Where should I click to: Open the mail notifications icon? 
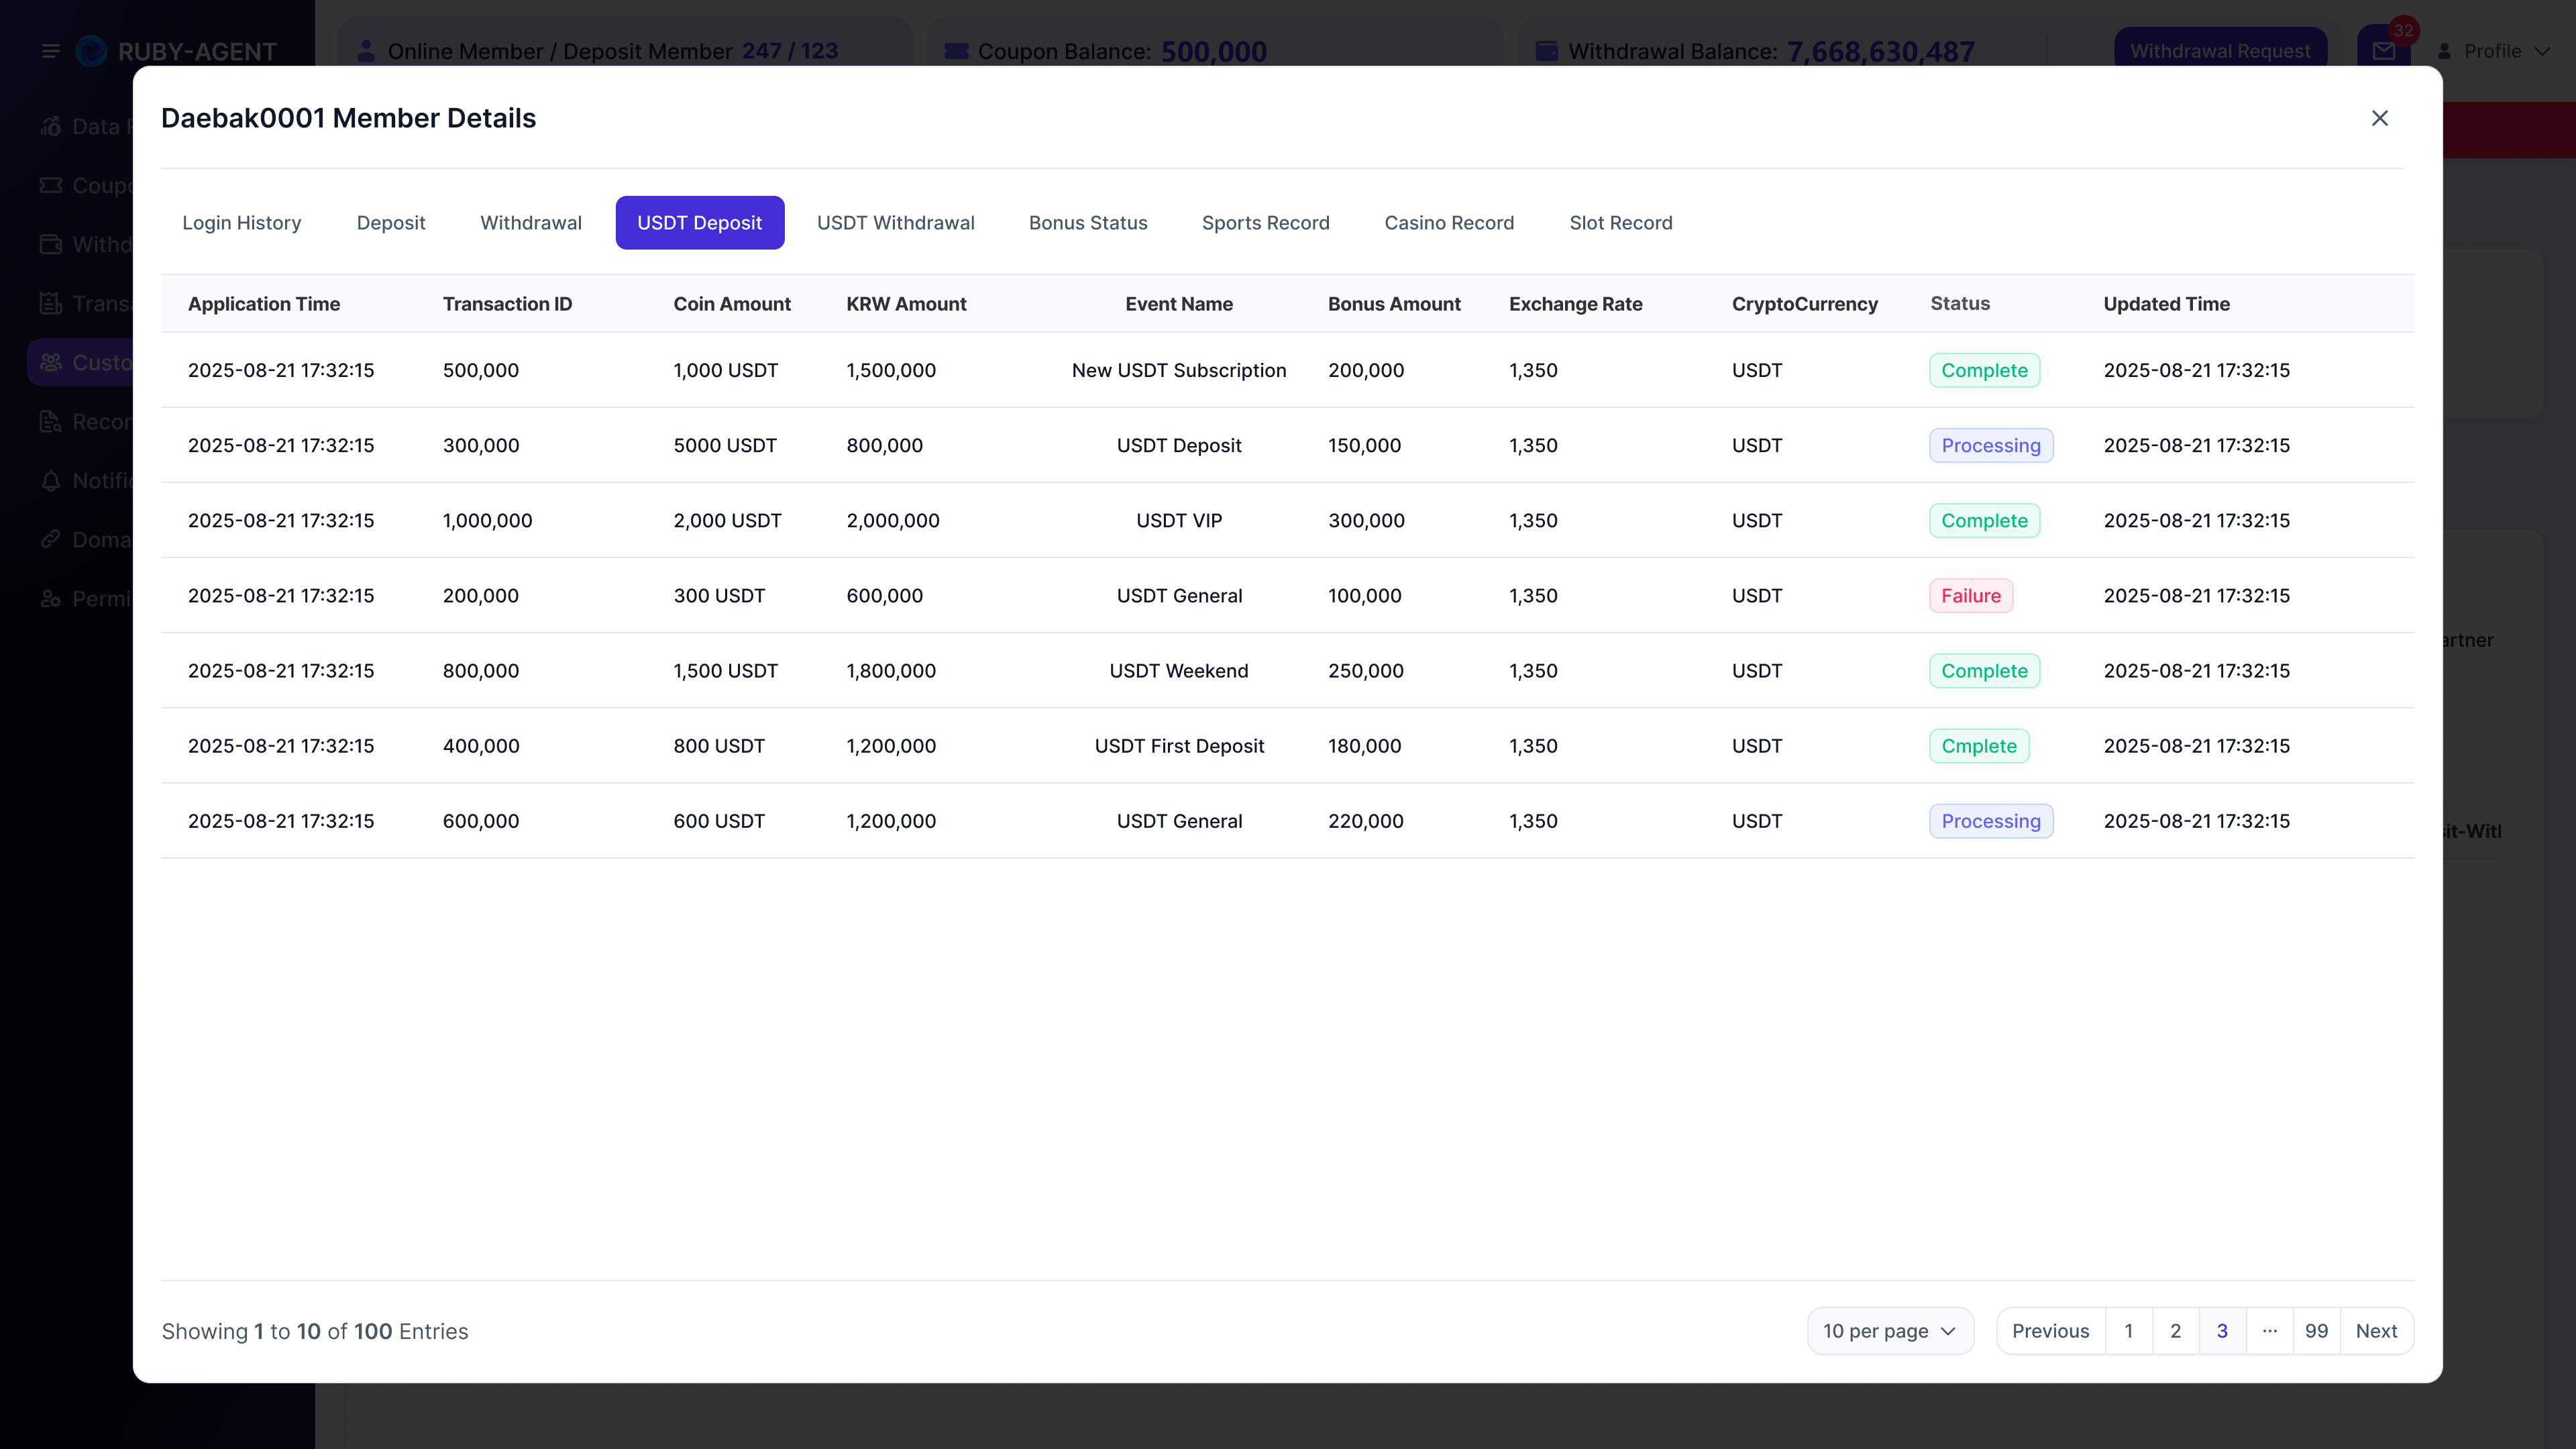(x=2383, y=50)
